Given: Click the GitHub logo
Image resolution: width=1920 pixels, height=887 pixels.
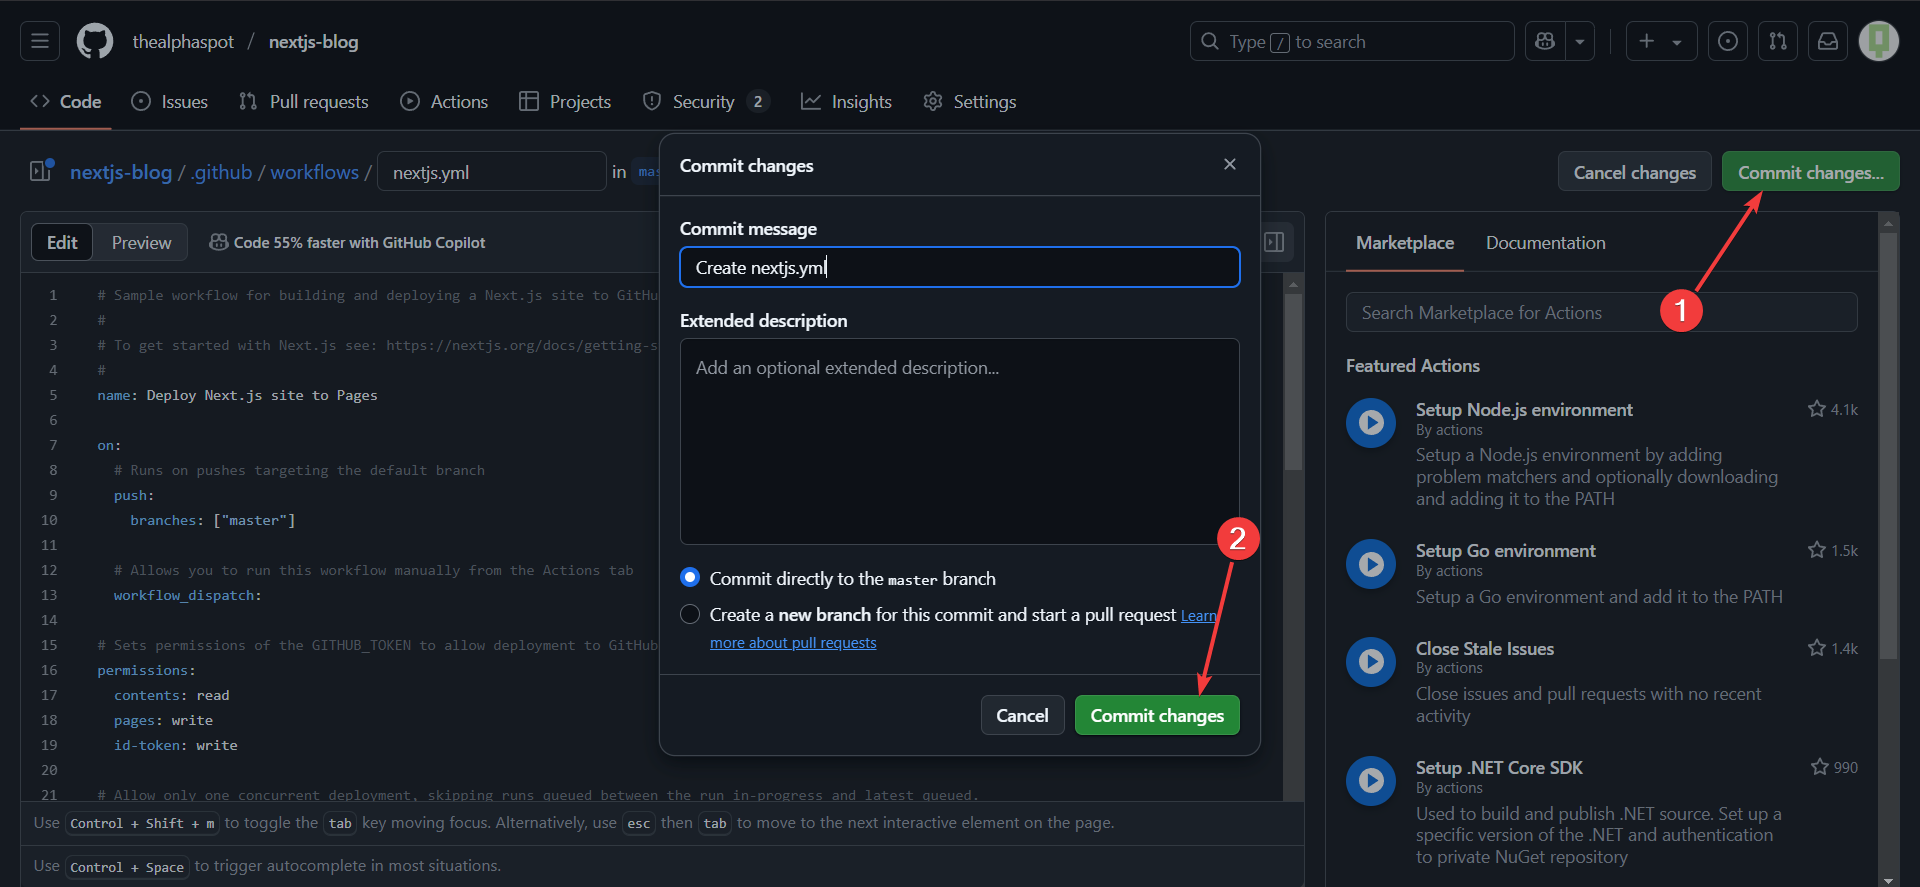Looking at the screenshot, I should click(x=95, y=41).
